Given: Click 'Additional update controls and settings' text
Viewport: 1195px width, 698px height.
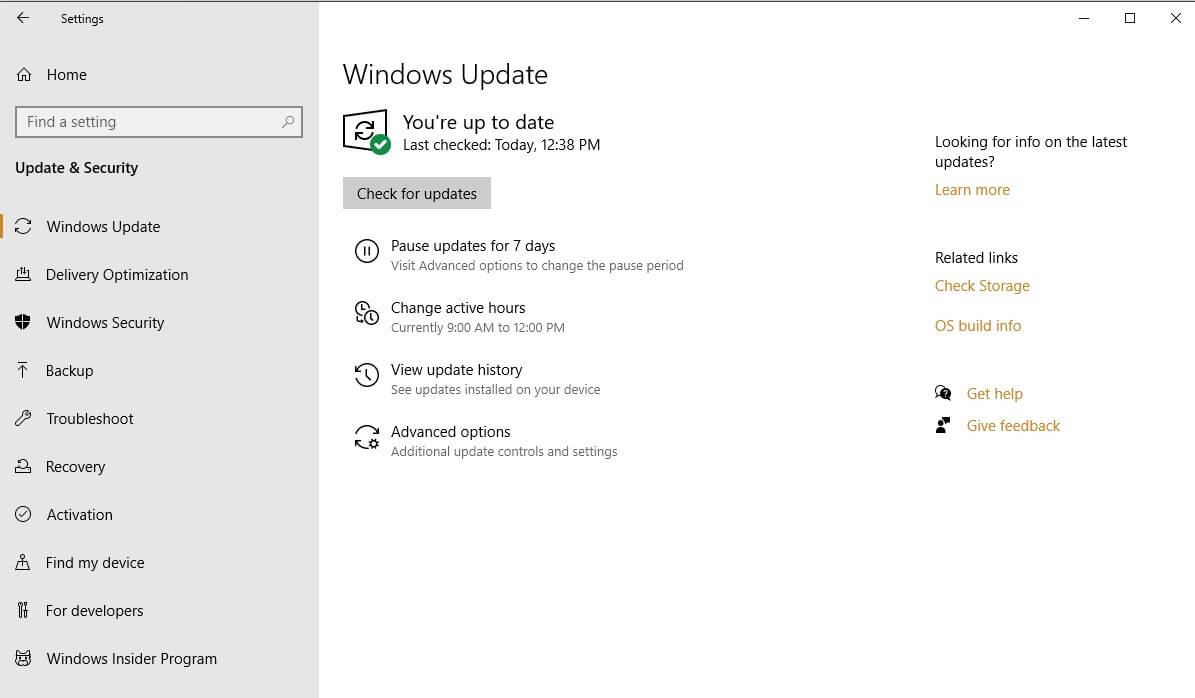Looking at the screenshot, I should 504,451.
